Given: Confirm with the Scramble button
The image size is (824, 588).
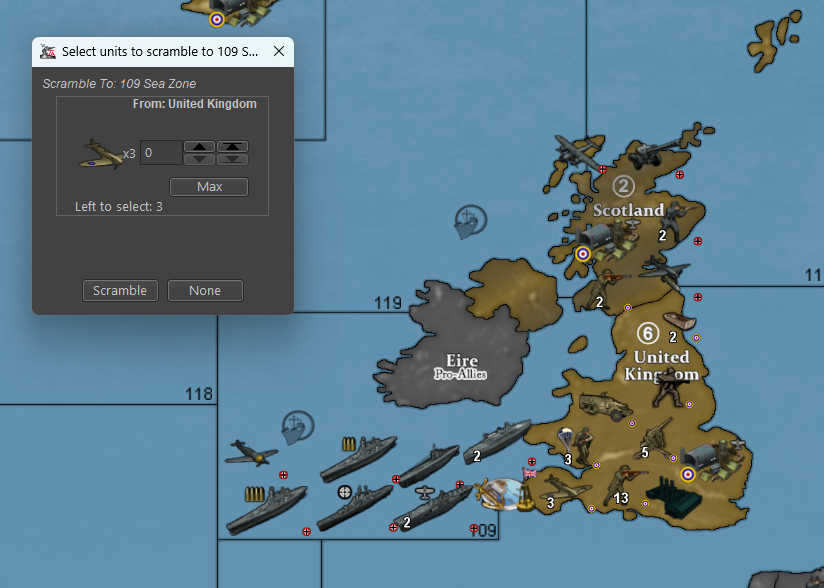Looking at the screenshot, I should point(120,290).
